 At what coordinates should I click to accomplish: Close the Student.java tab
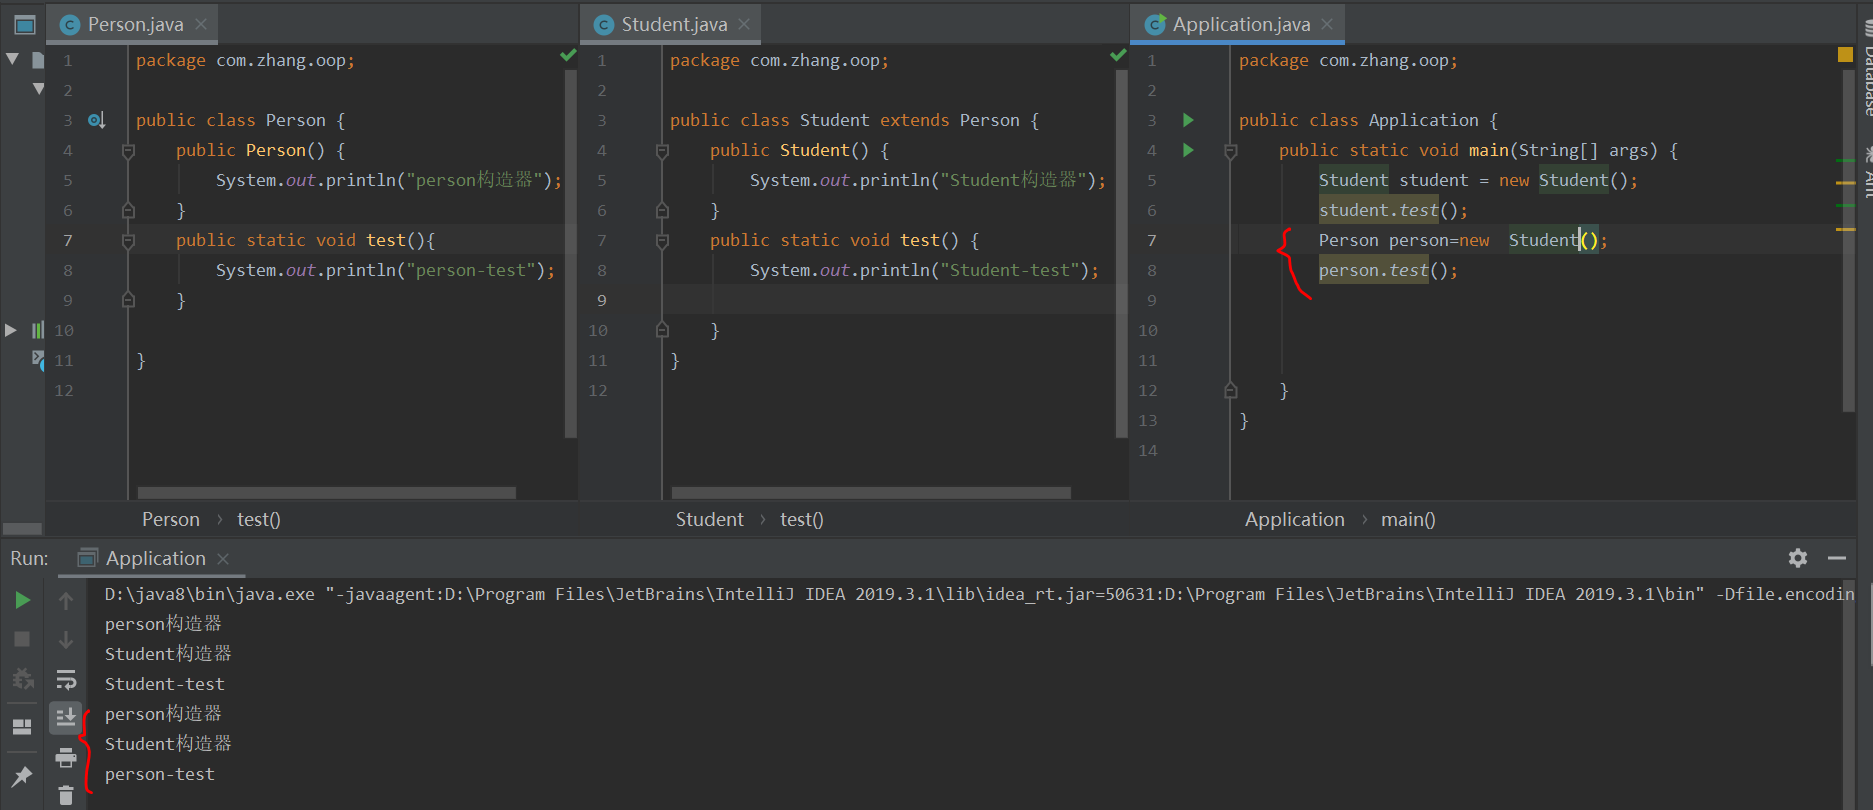744,24
